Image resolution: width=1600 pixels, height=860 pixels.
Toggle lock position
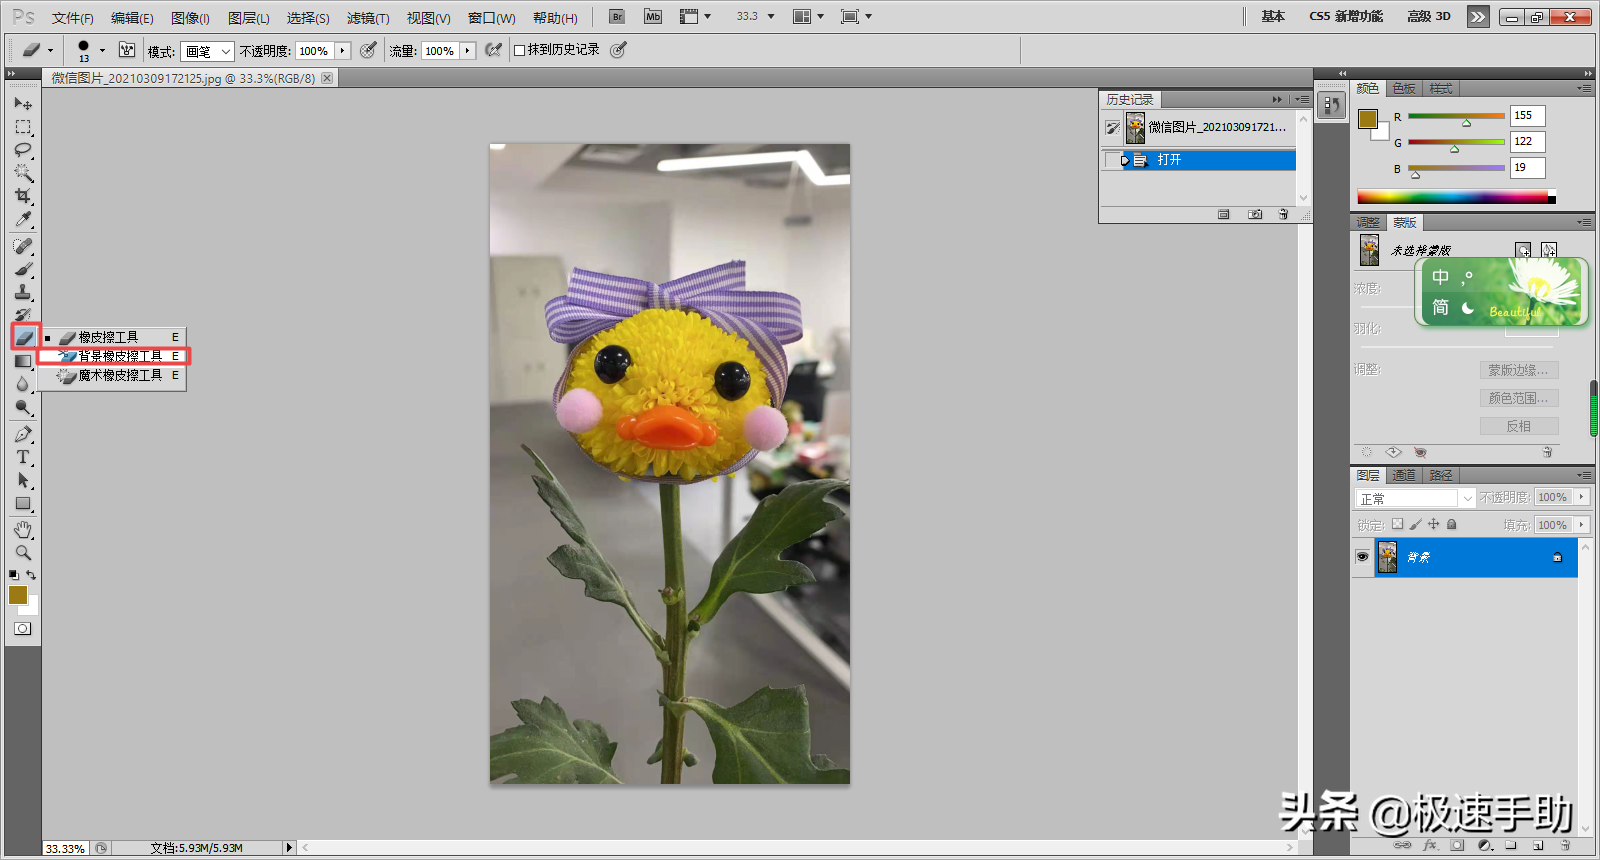(x=1434, y=524)
